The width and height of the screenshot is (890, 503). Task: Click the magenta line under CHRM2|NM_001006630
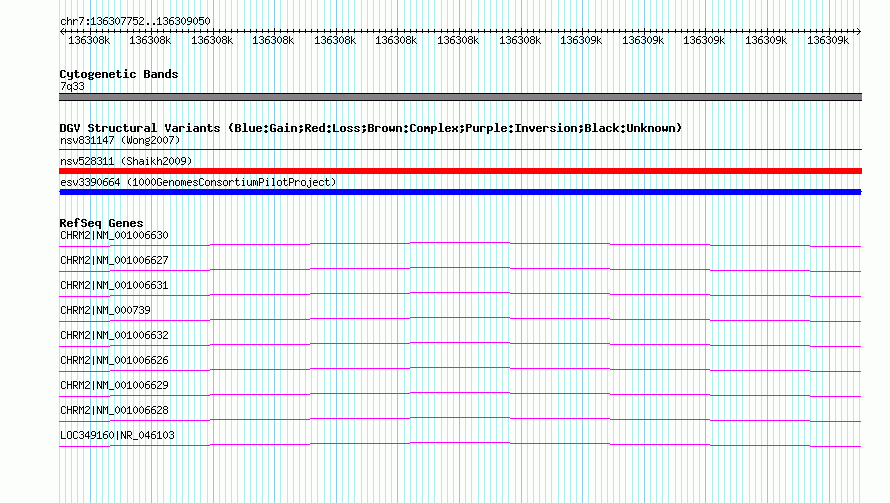460,244
